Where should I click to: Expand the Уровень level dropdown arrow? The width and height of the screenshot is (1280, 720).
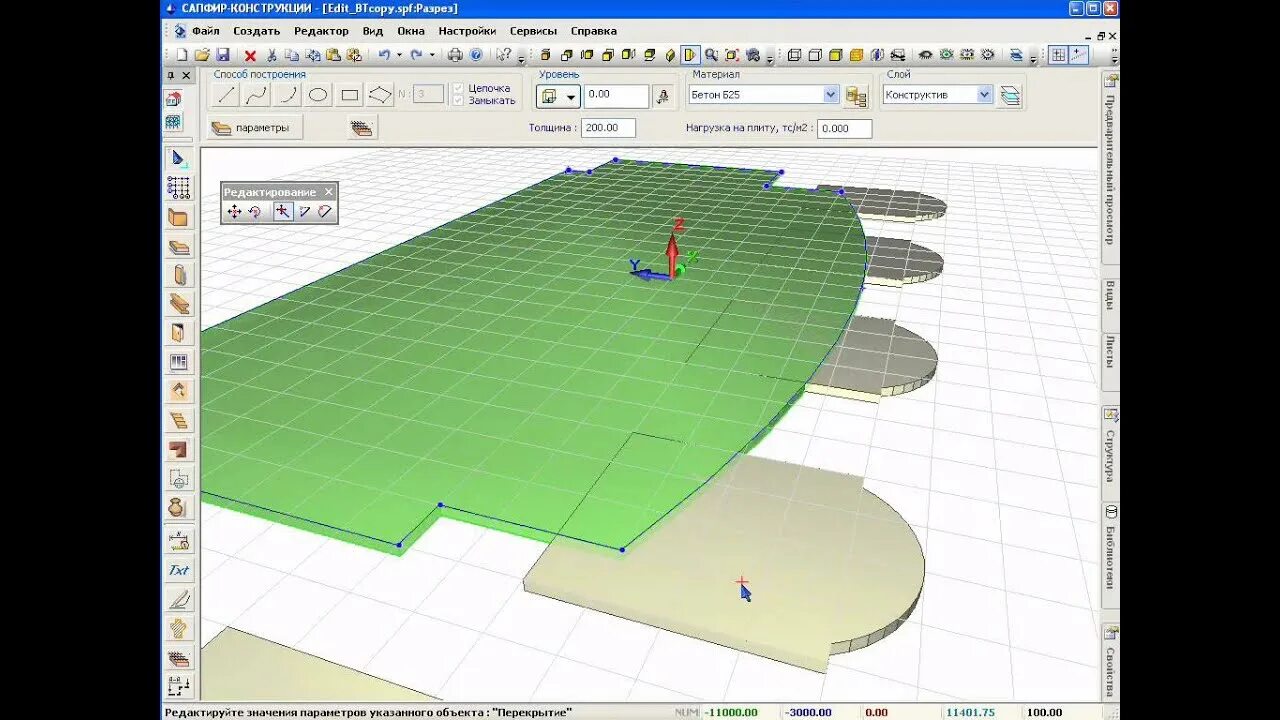click(572, 97)
